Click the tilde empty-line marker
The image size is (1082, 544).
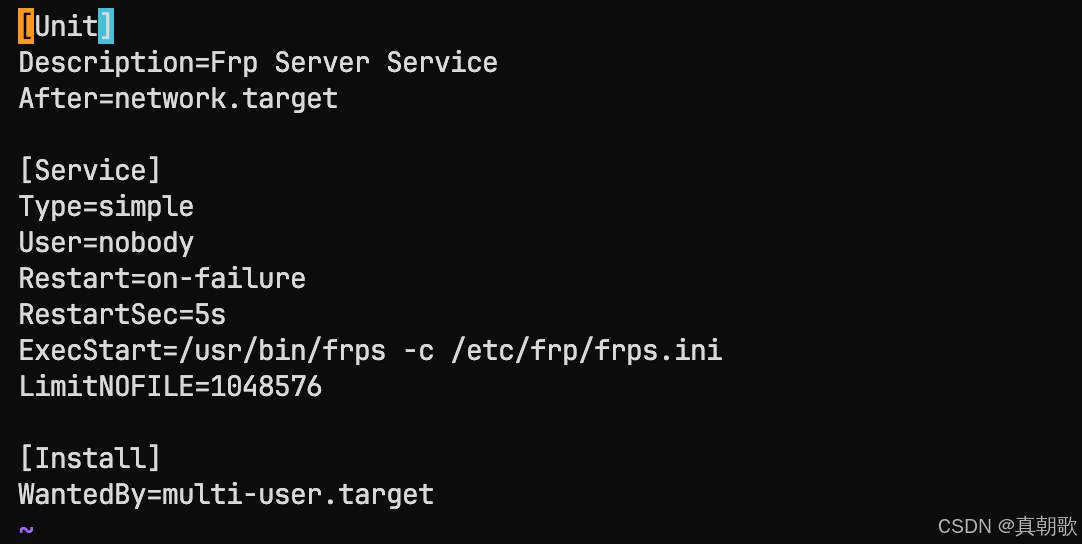(26, 530)
